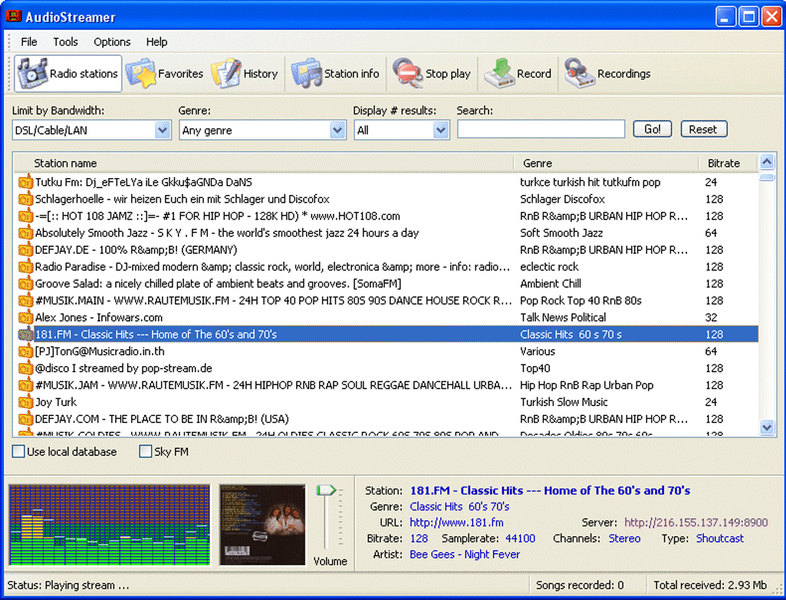Click the Bee Gees album art thumbnail
Viewport: 786px width, 600px height.
coord(262,525)
